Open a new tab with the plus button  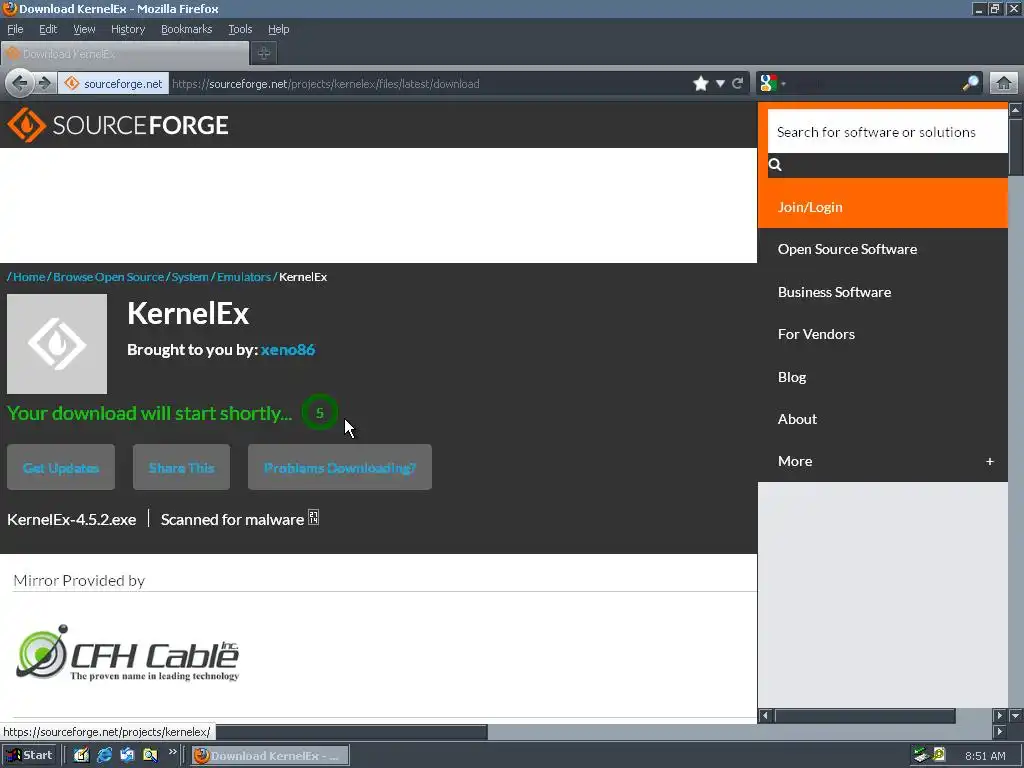(x=264, y=54)
